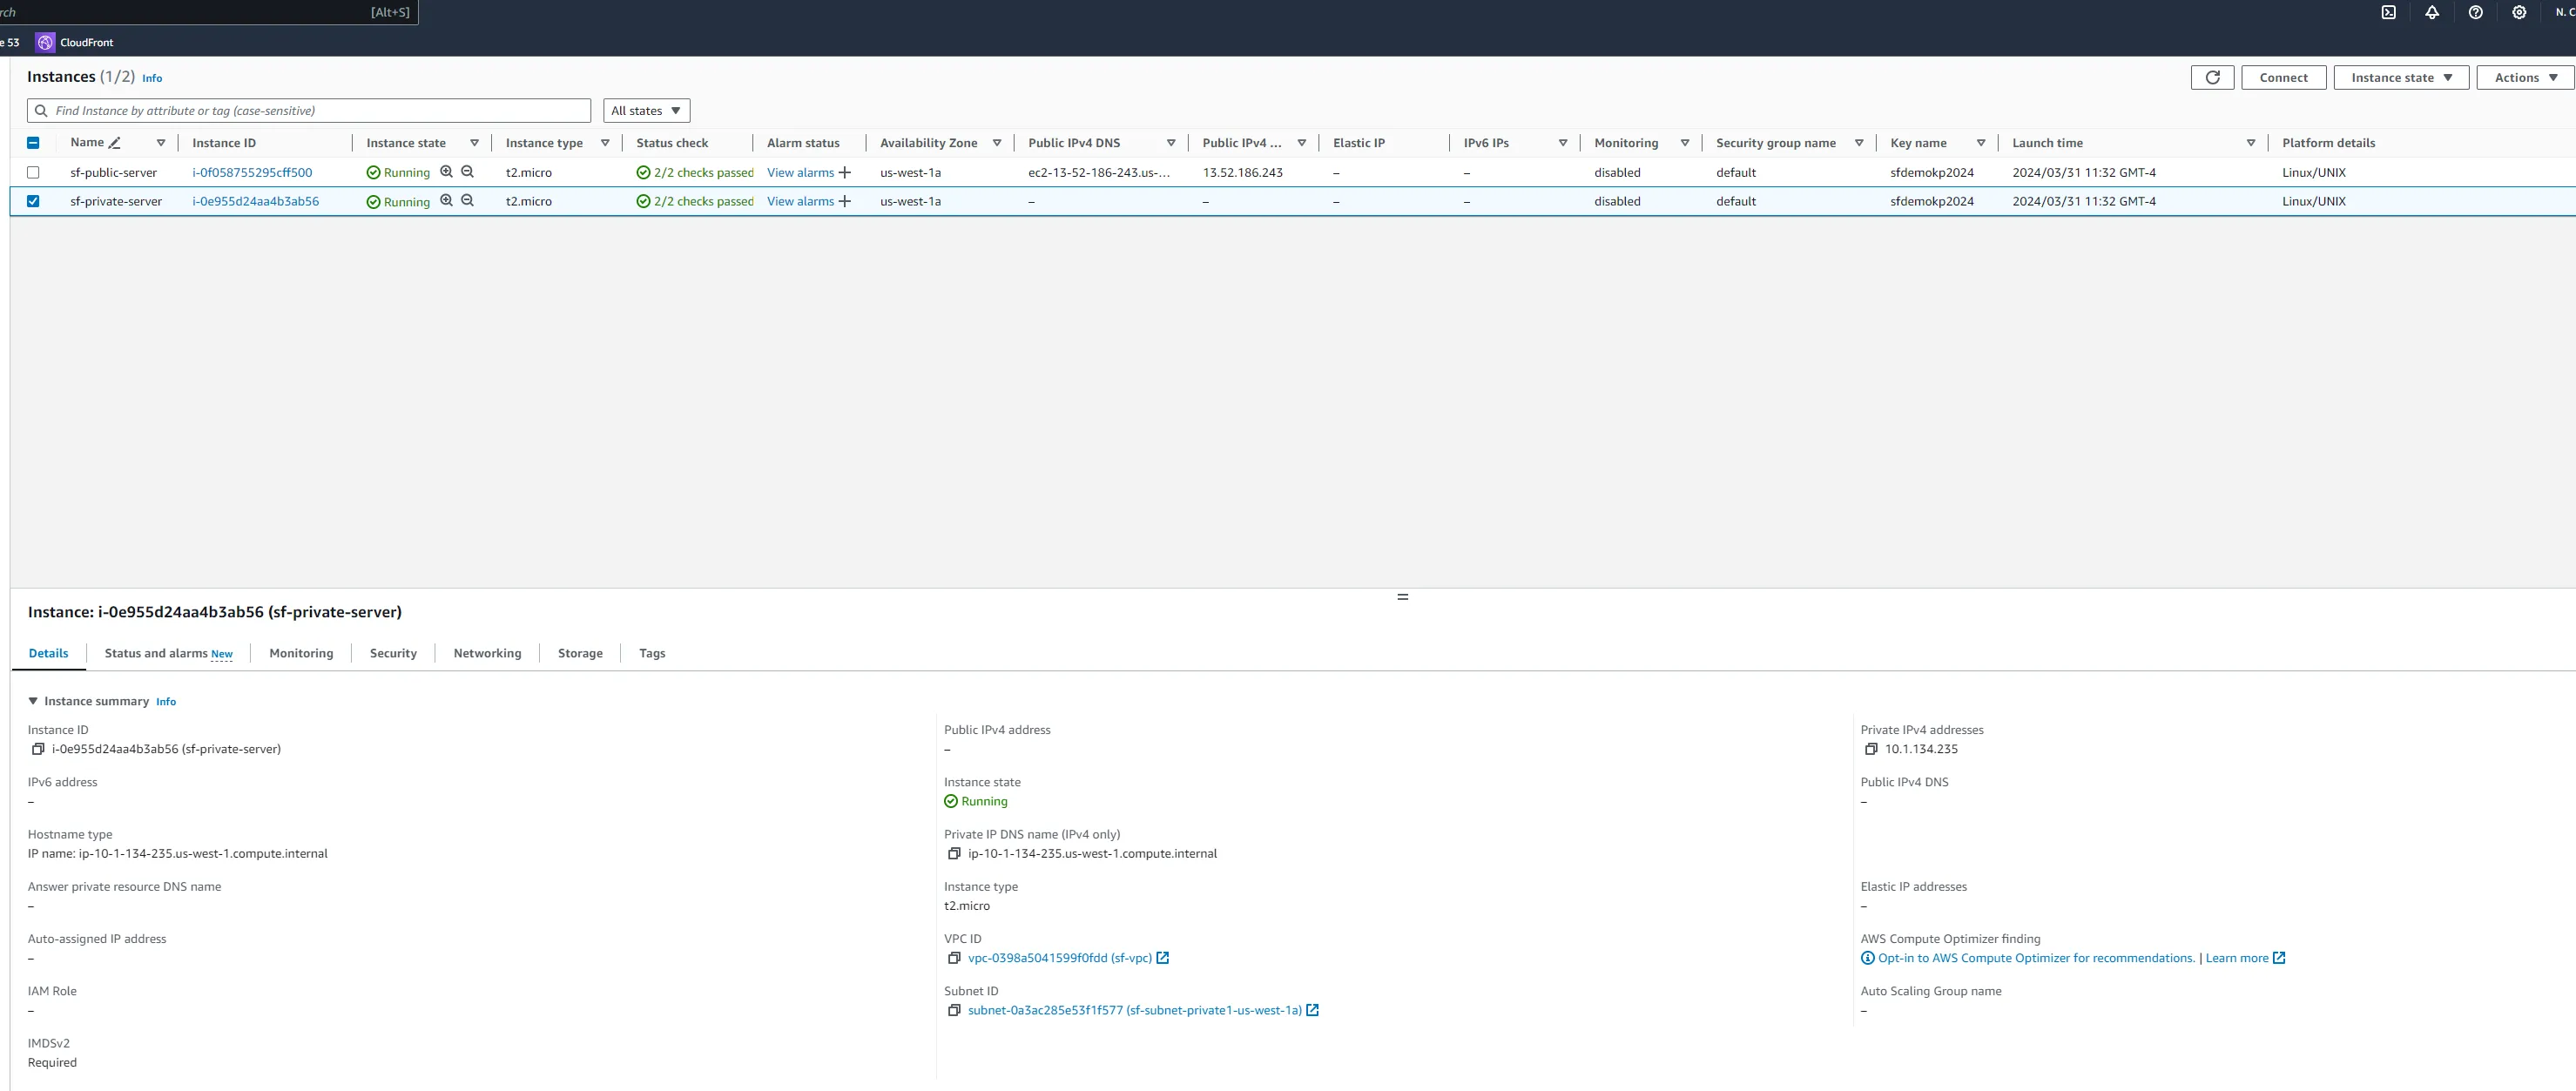This screenshot has width=2576, height=1091.
Task: Open All states filter dropdown
Action: point(647,111)
